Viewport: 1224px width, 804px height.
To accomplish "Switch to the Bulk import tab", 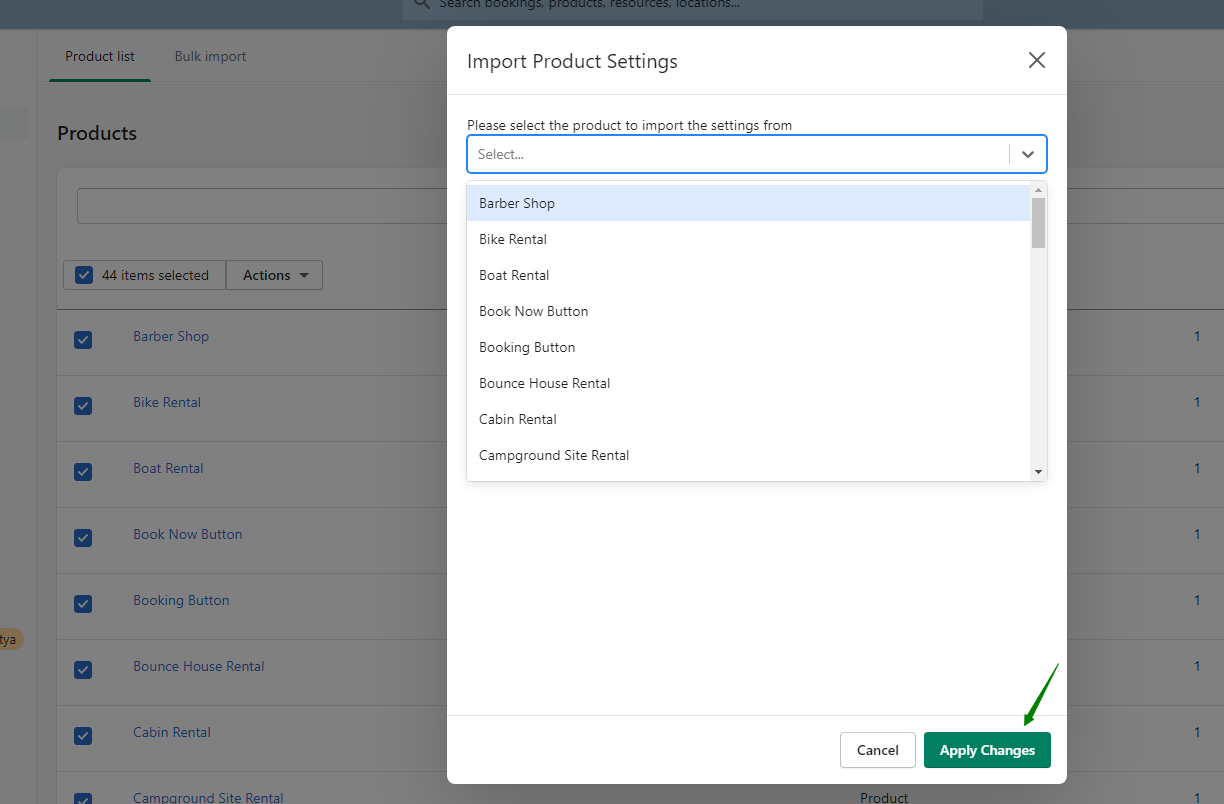I will pos(210,56).
